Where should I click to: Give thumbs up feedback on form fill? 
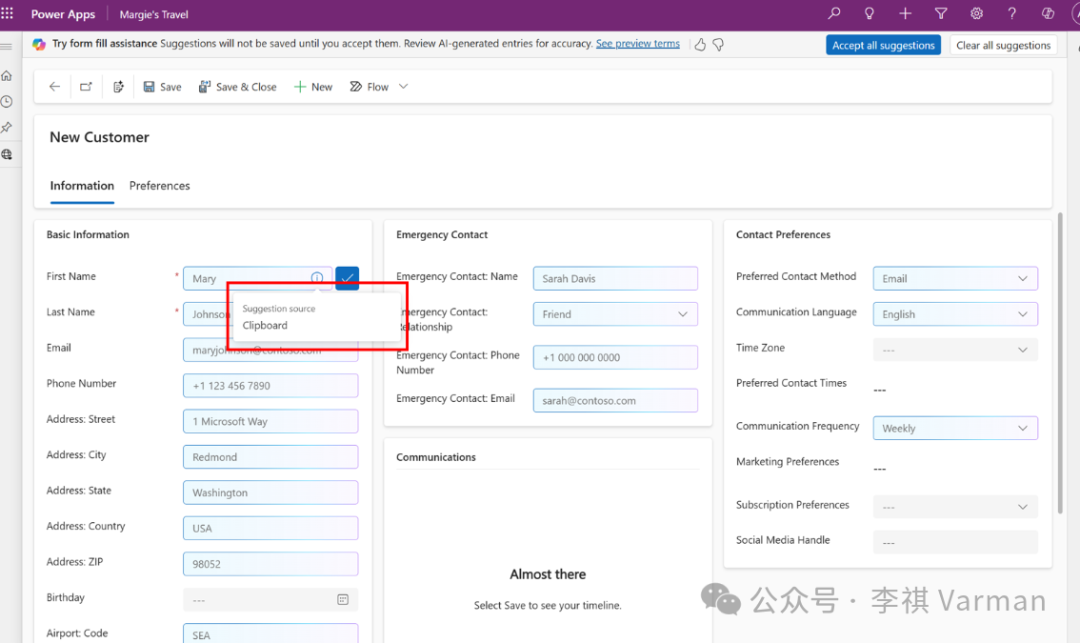pos(700,45)
